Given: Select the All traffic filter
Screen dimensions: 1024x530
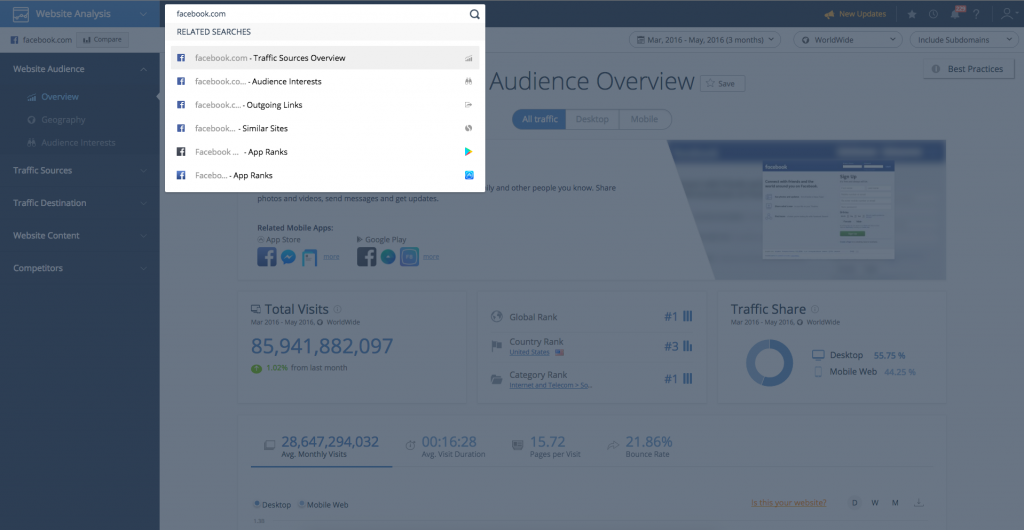Looking at the screenshot, I should point(539,119).
